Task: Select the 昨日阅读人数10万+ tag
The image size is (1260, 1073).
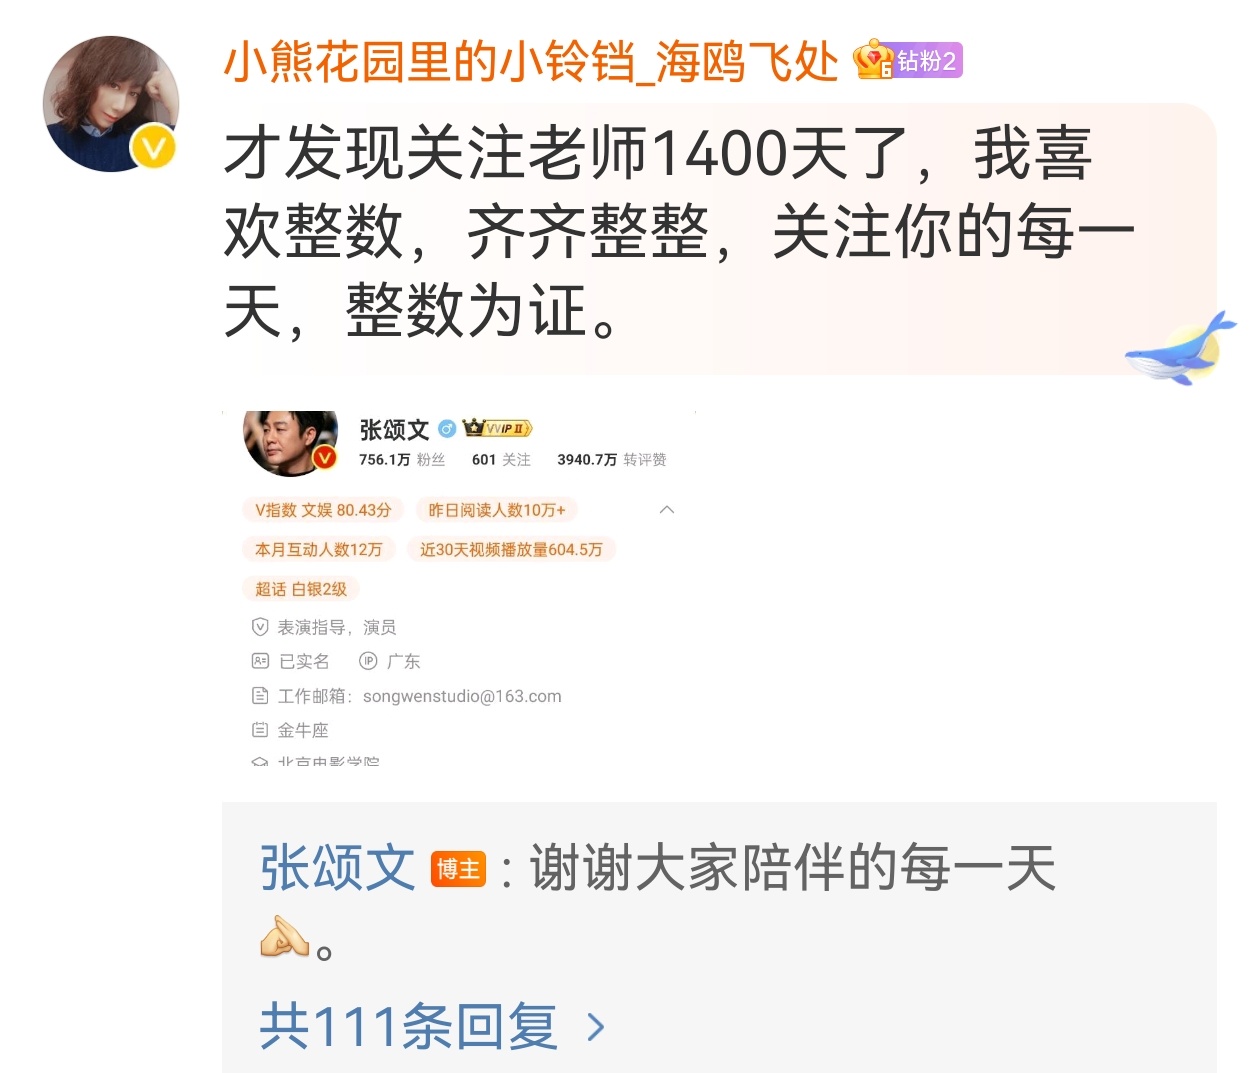Action: pyautogui.click(x=497, y=510)
